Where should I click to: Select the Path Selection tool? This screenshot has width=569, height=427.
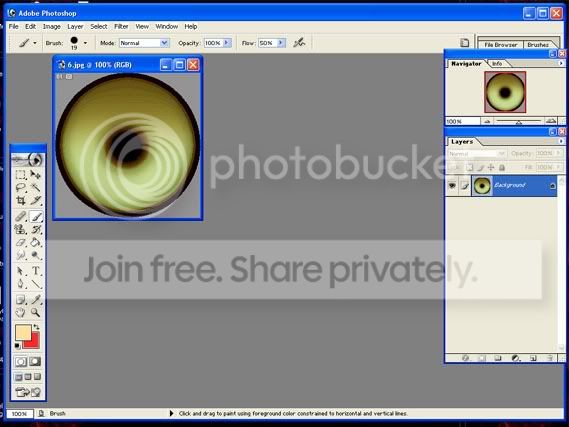pos(21,271)
